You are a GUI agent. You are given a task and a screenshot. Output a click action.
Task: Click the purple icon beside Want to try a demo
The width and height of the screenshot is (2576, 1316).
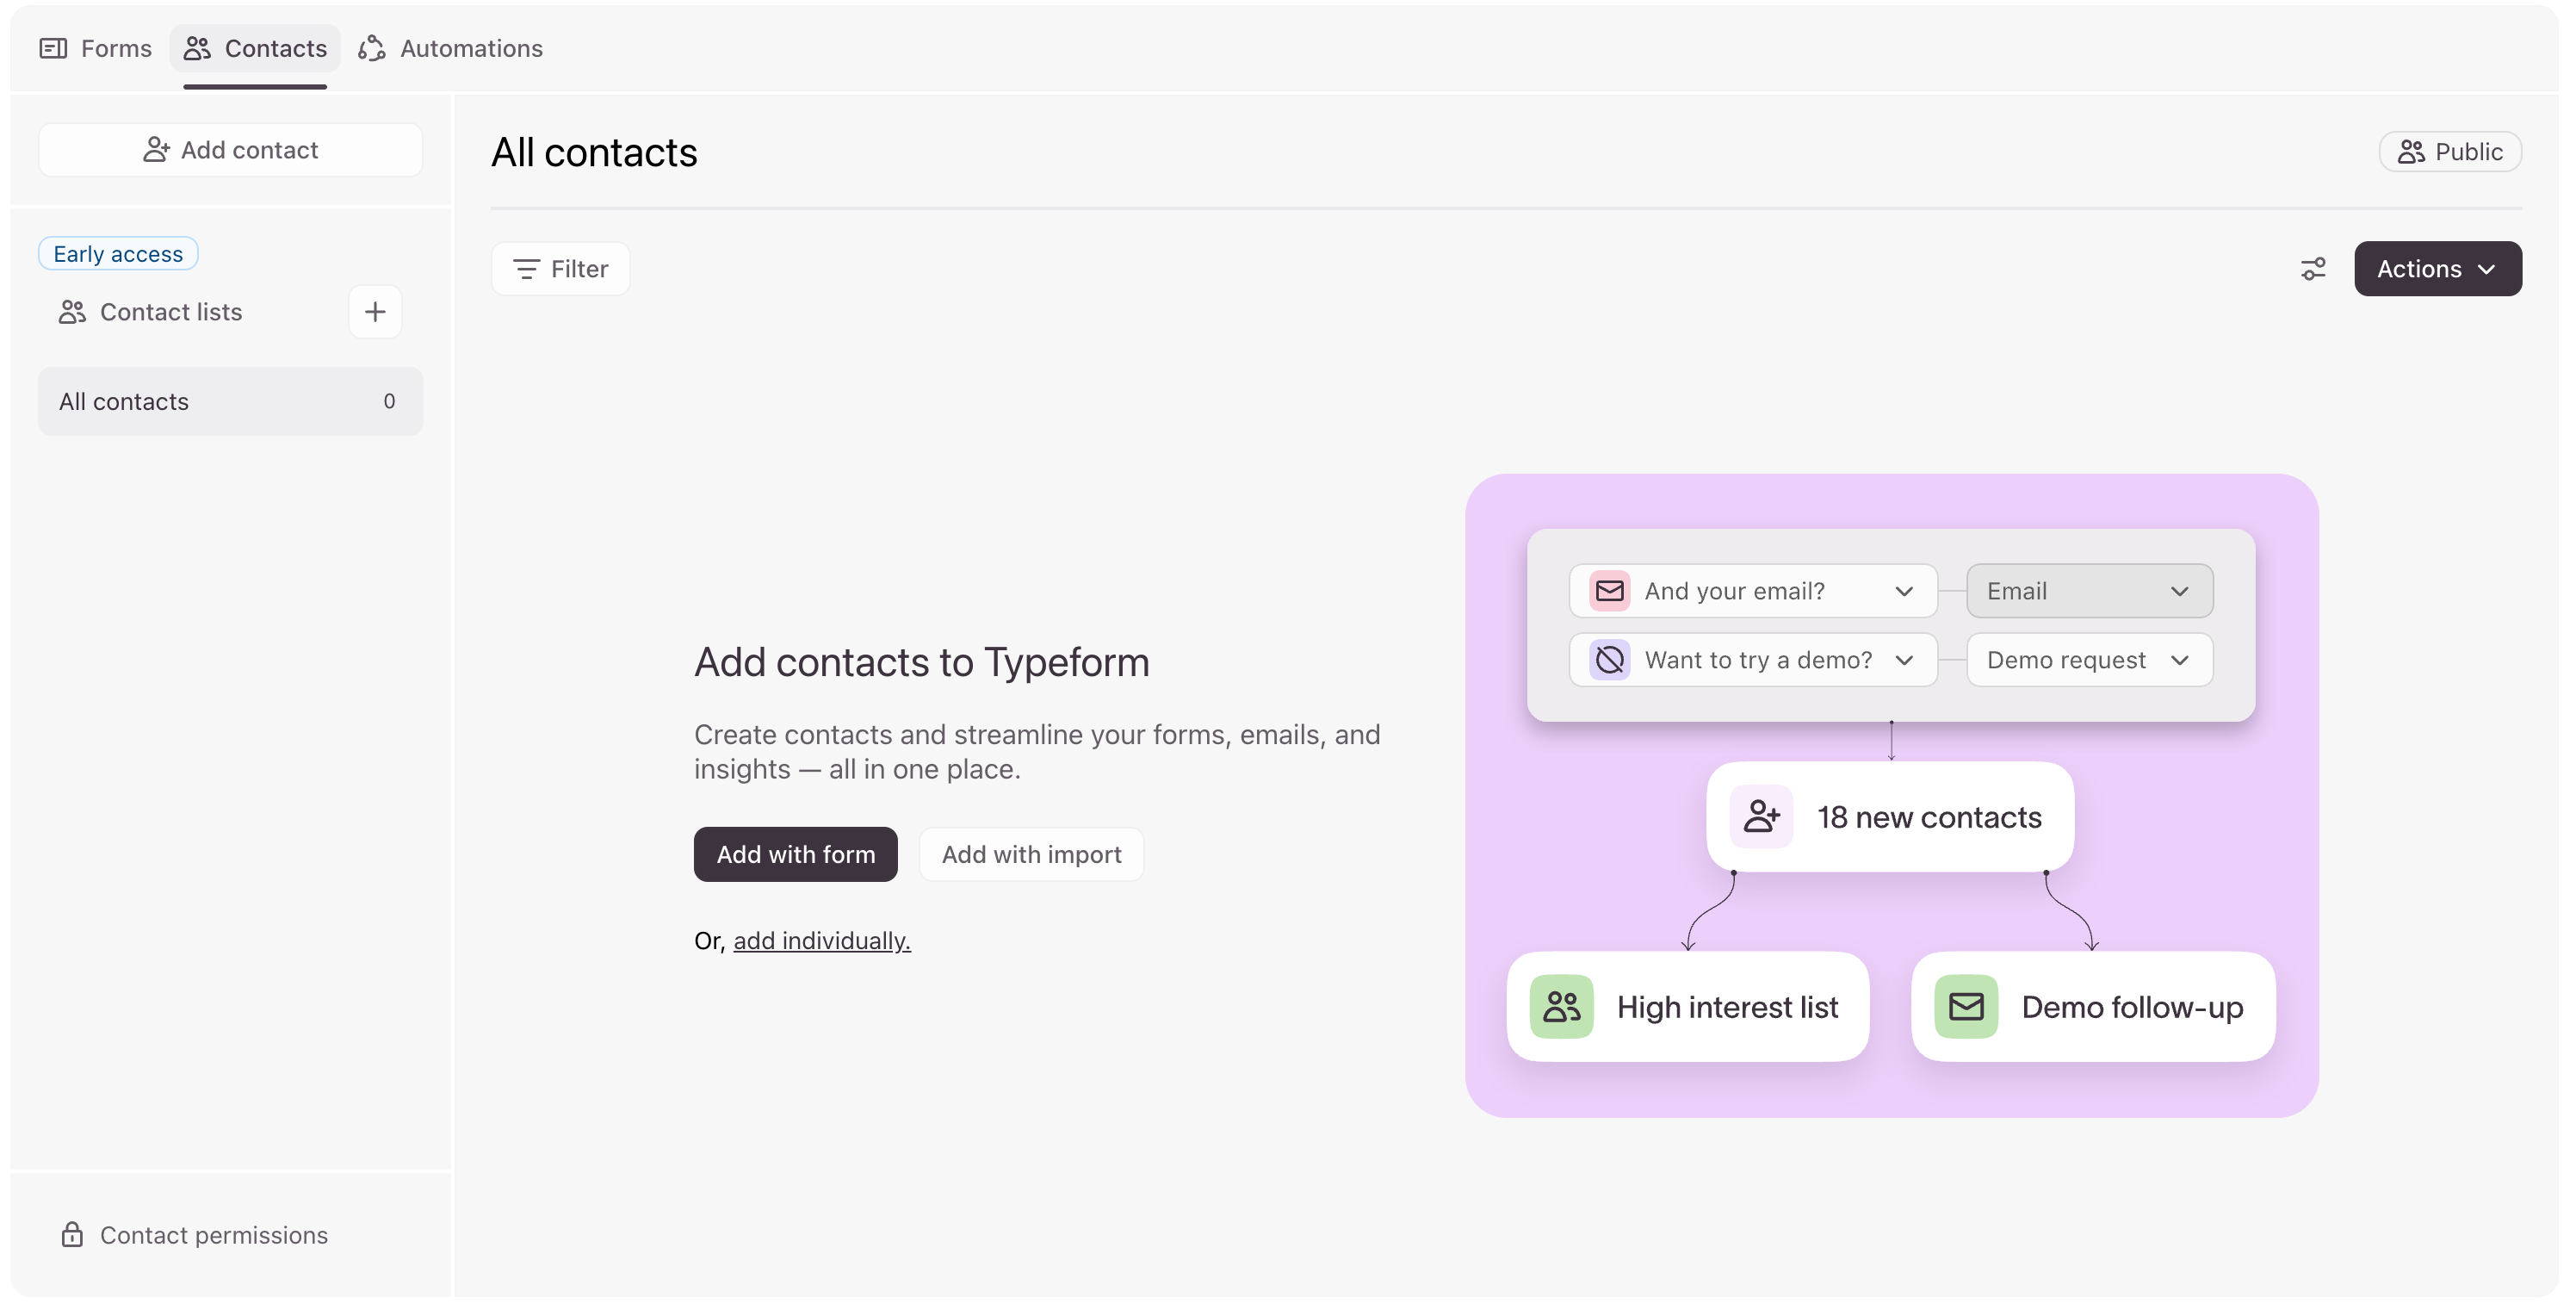click(x=1610, y=660)
